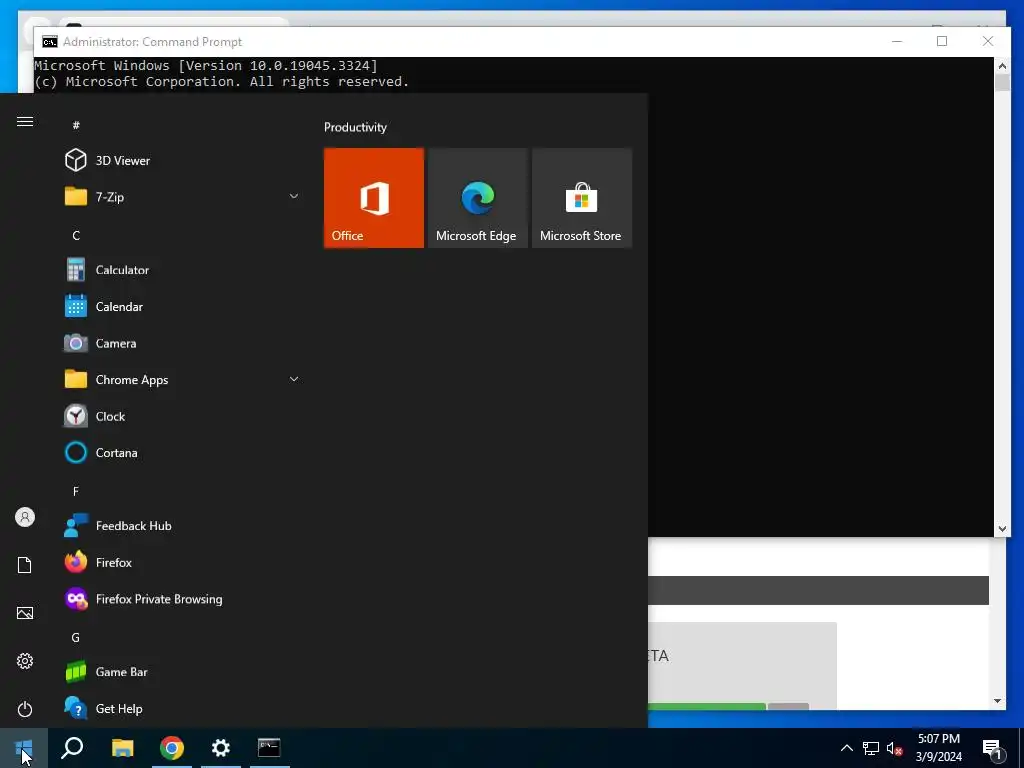Image resolution: width=1024 pixels, height=768 pixels.
Task: Click the Command Prompt scrollbar down arrow
Action: click(x=1002, y=529)
